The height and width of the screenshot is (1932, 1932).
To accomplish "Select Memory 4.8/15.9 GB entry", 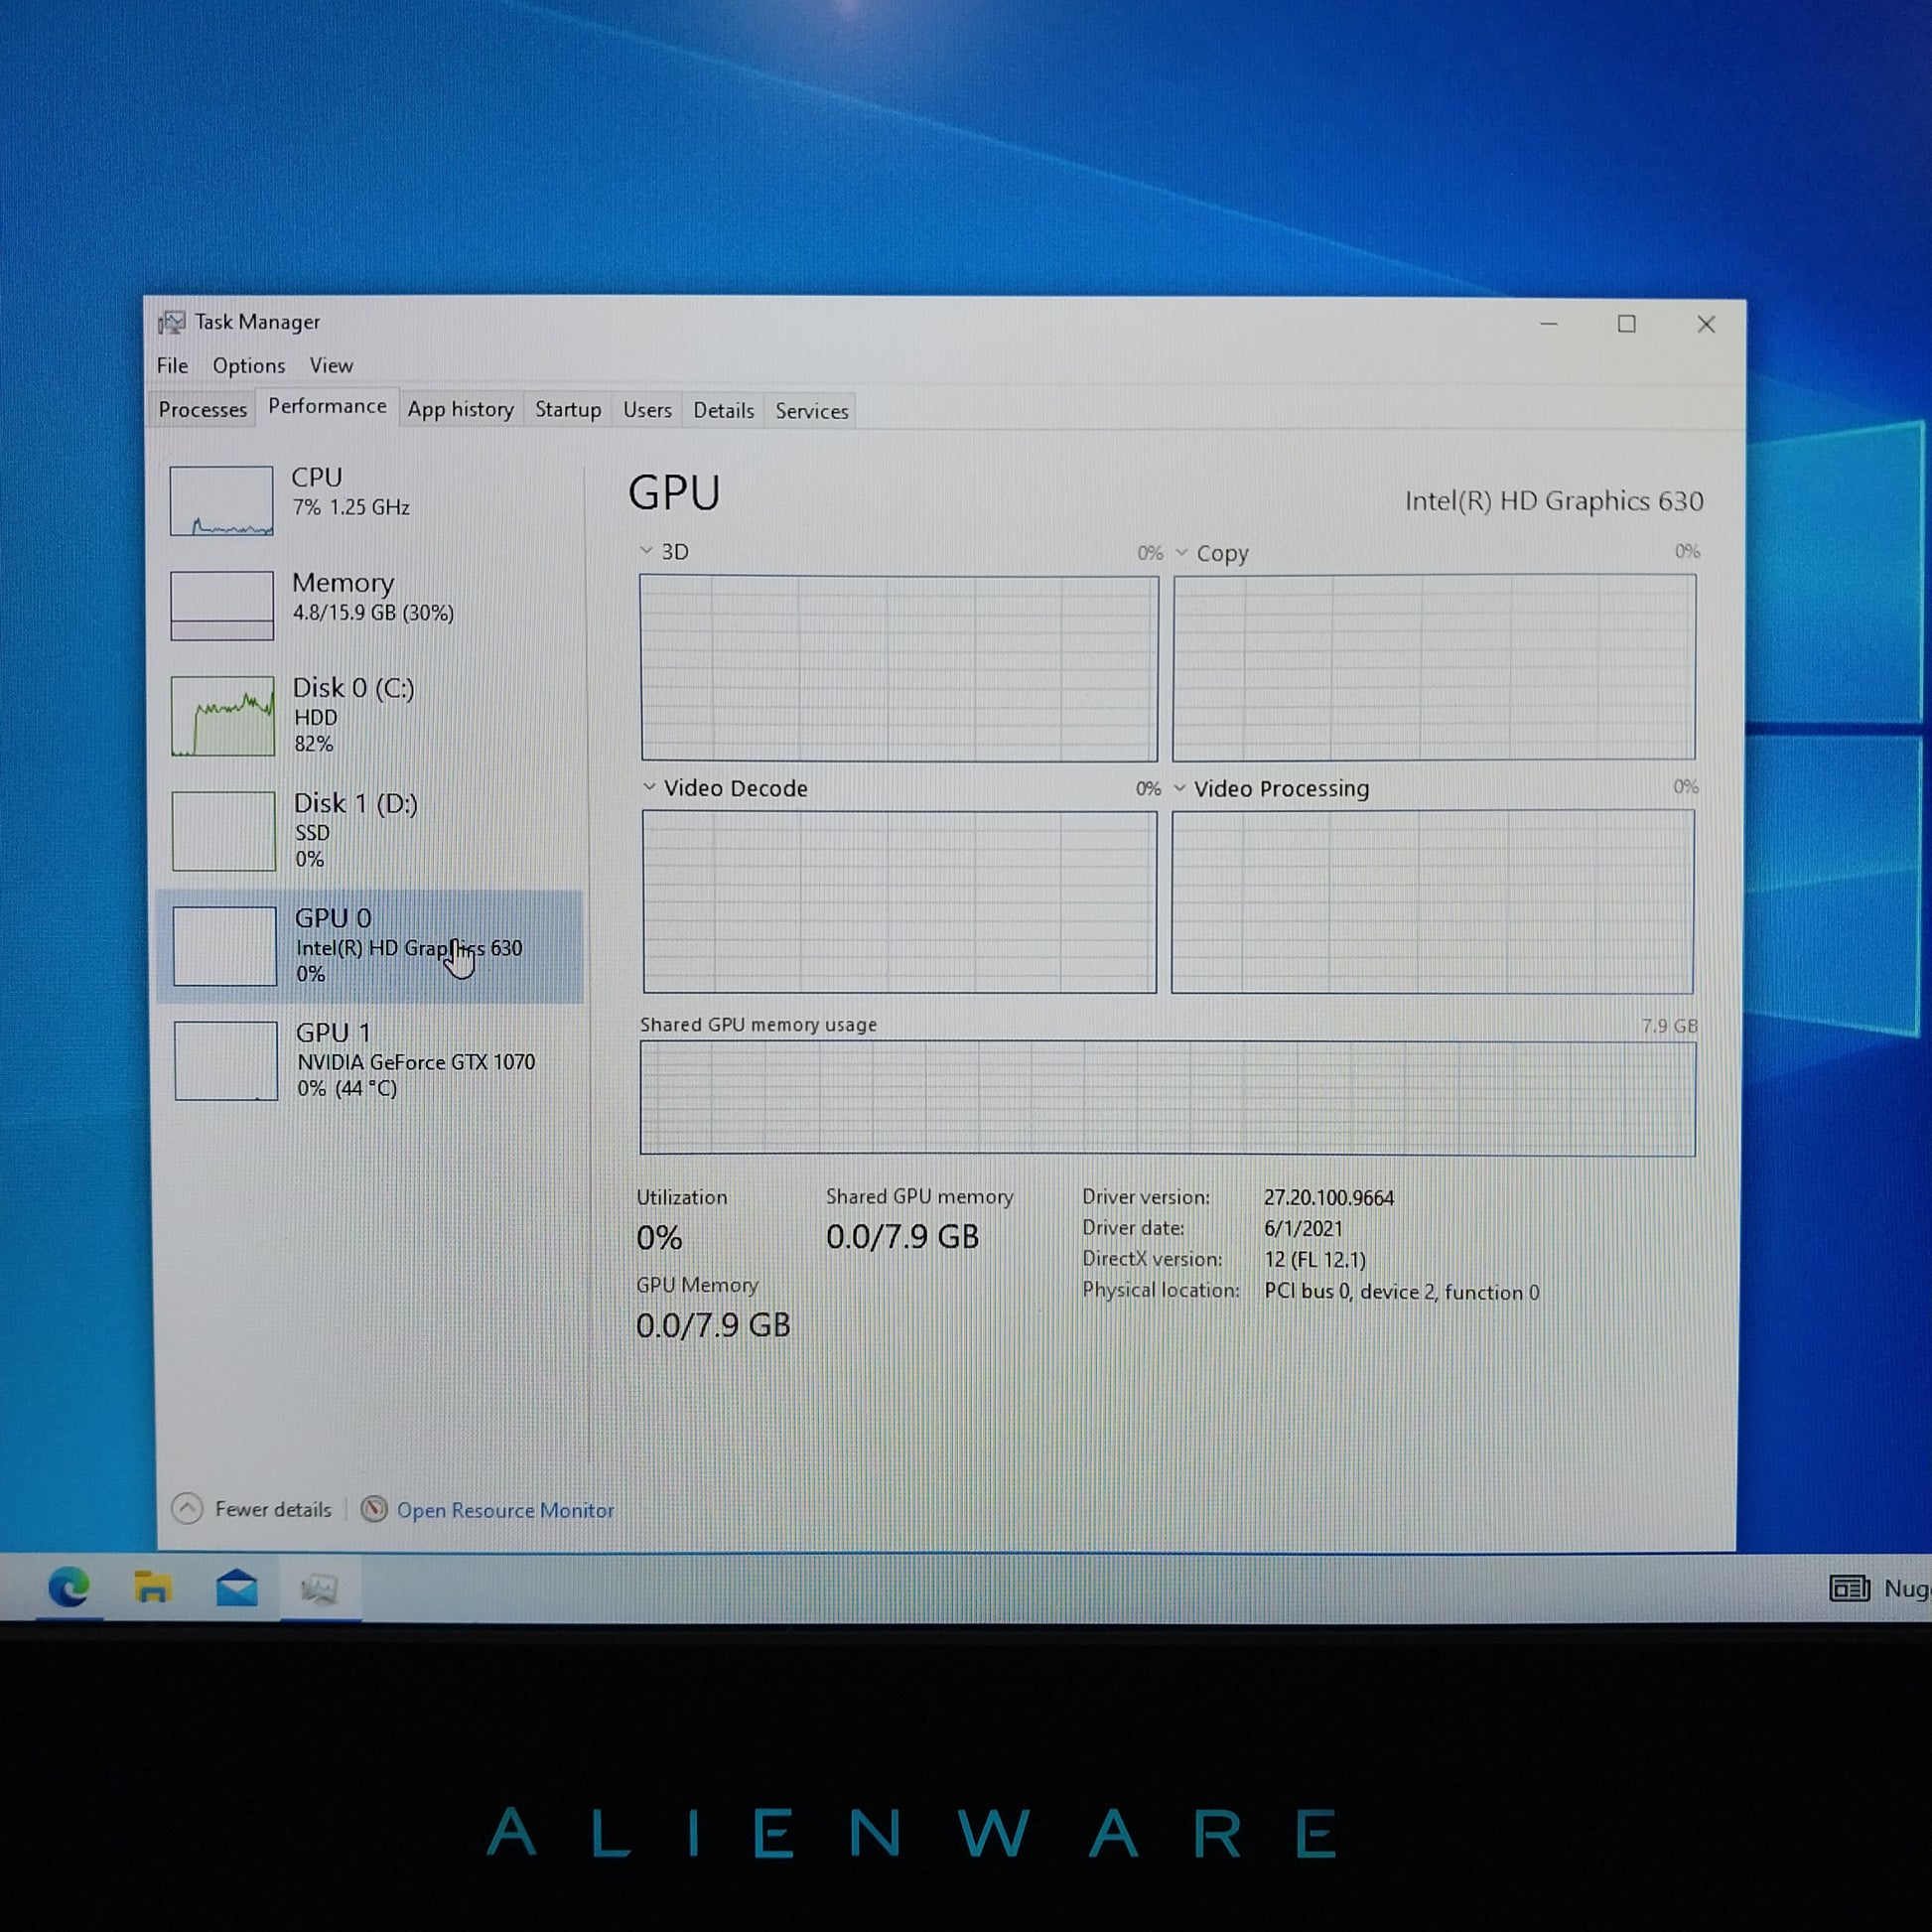I will coord(370,606).
